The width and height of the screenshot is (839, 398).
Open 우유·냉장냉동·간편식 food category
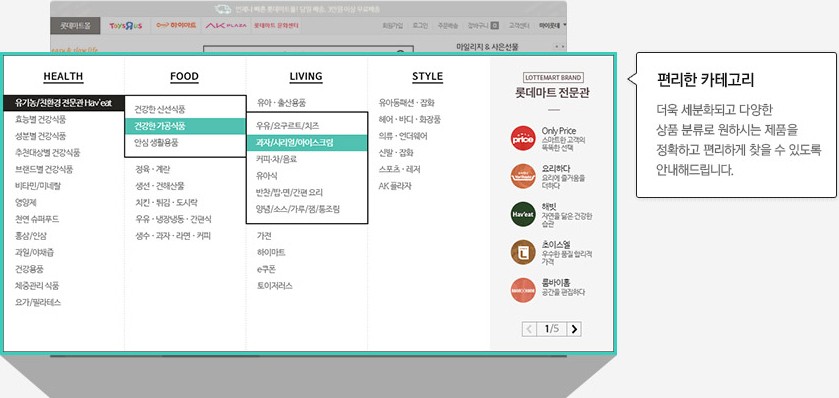coord(173,219)
